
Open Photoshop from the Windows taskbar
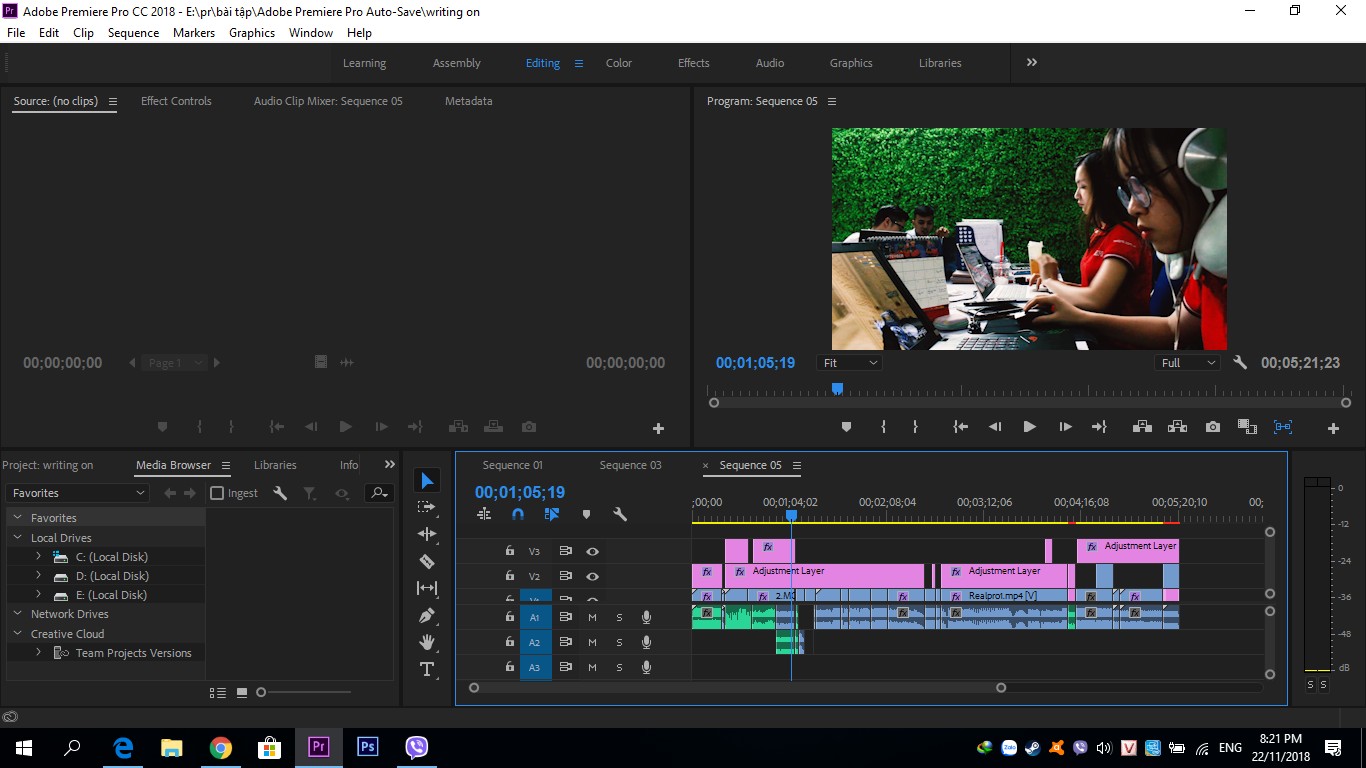pos(367,747)
